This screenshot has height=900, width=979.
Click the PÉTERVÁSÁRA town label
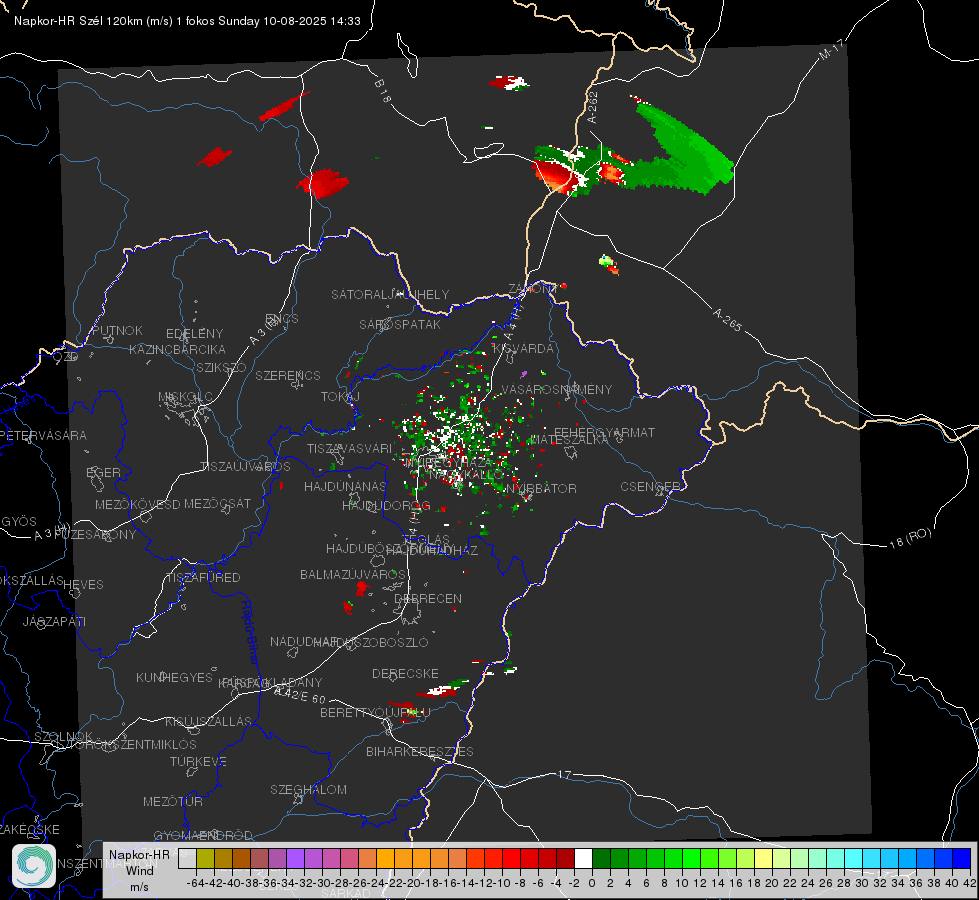[x=43, y=435]
